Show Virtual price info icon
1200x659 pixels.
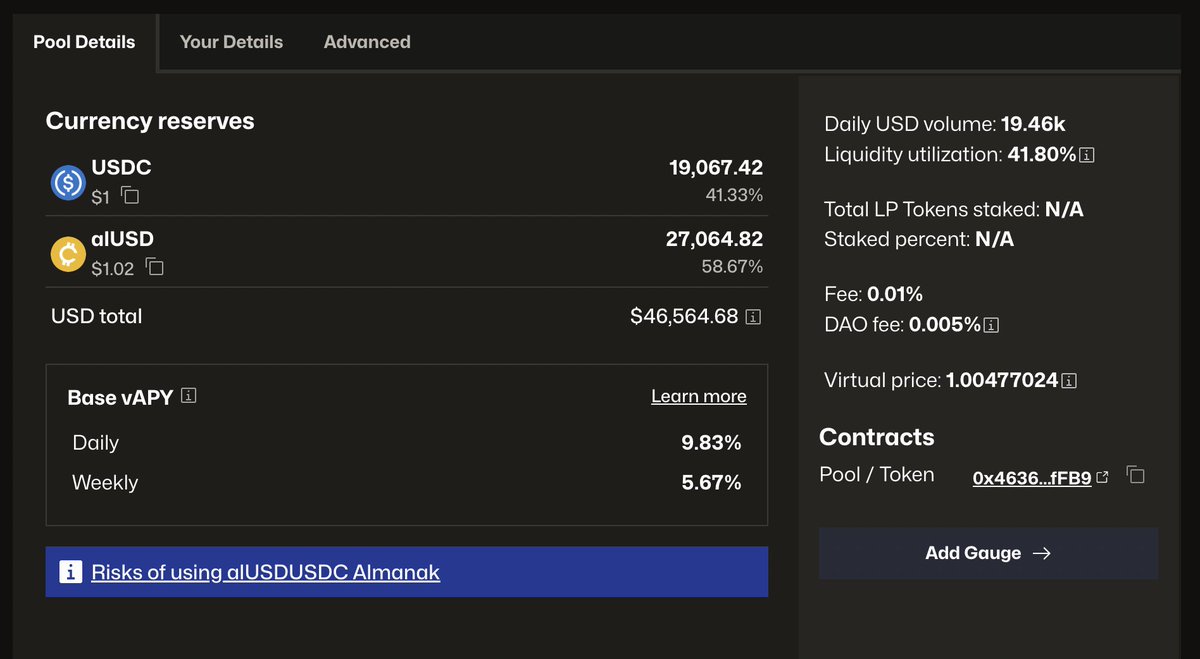1069,381
